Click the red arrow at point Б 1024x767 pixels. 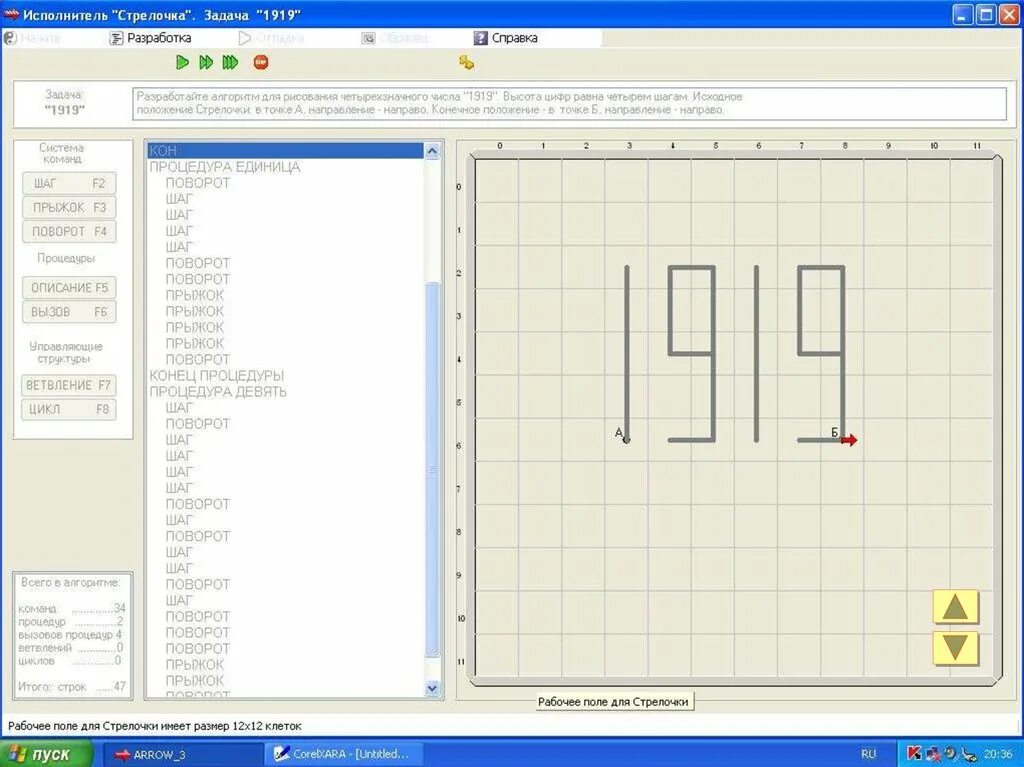tap(848, 440)
